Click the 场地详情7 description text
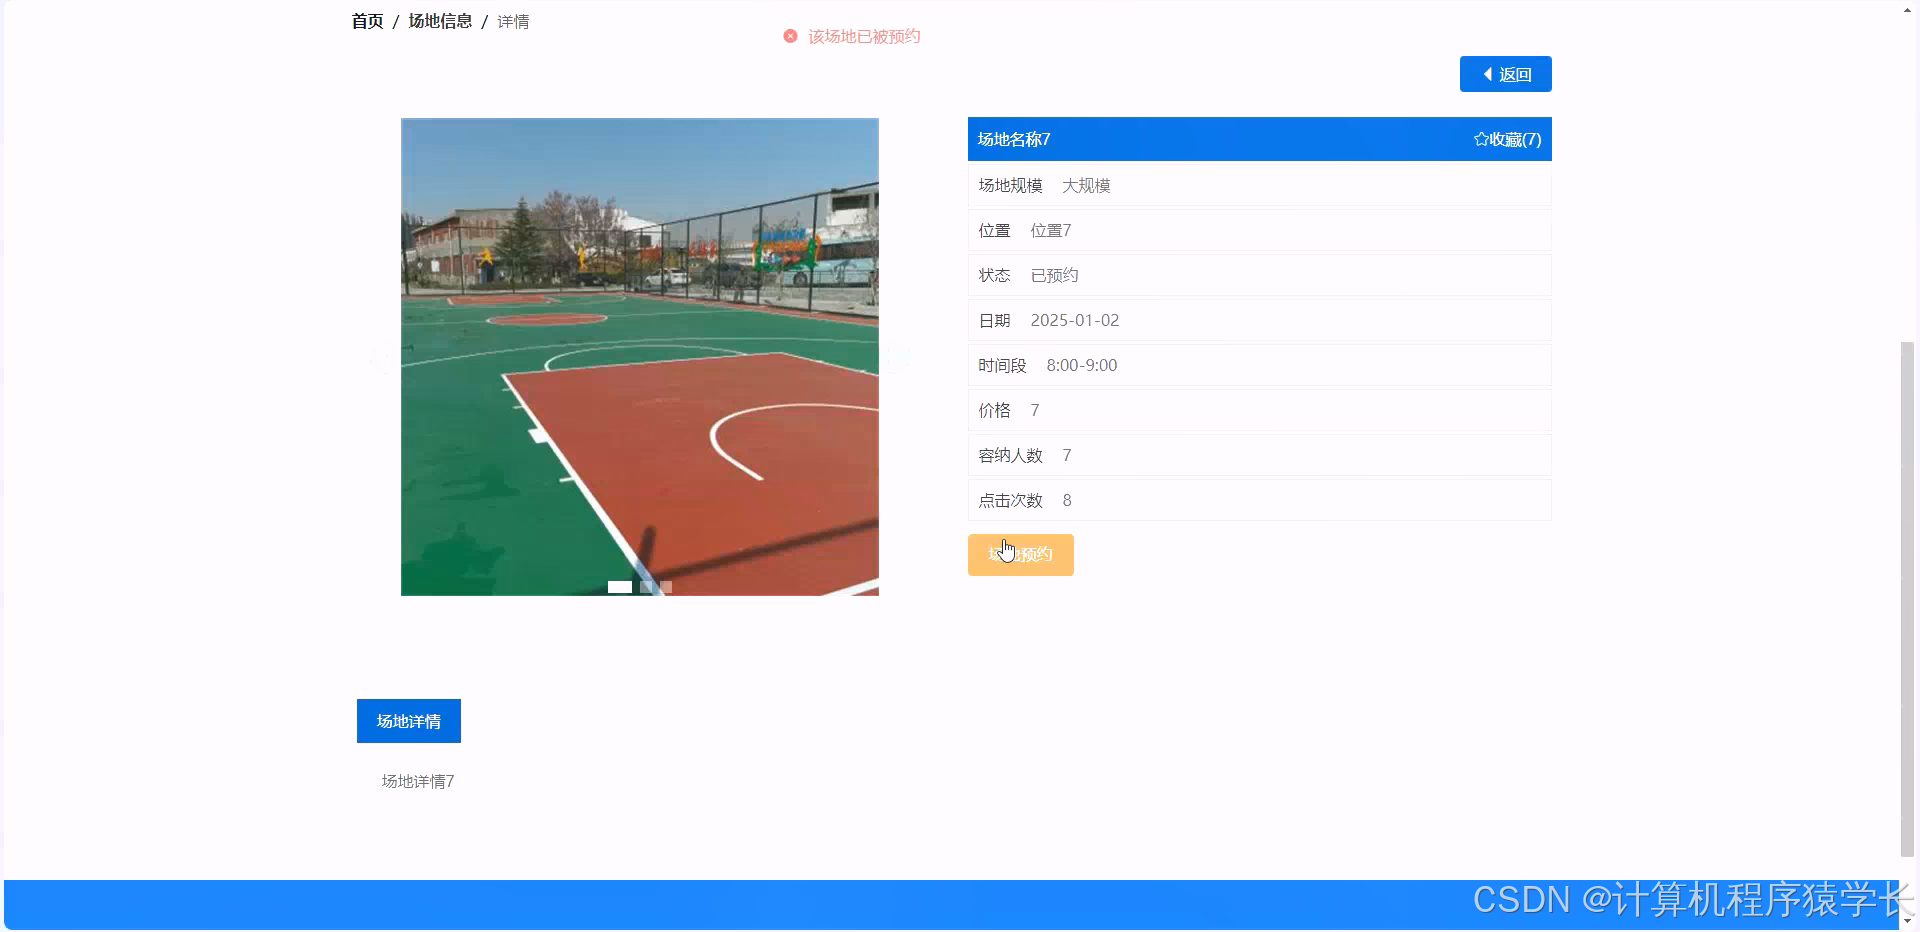The width and height of the screenshot is (1920, 932). (417, 781)
